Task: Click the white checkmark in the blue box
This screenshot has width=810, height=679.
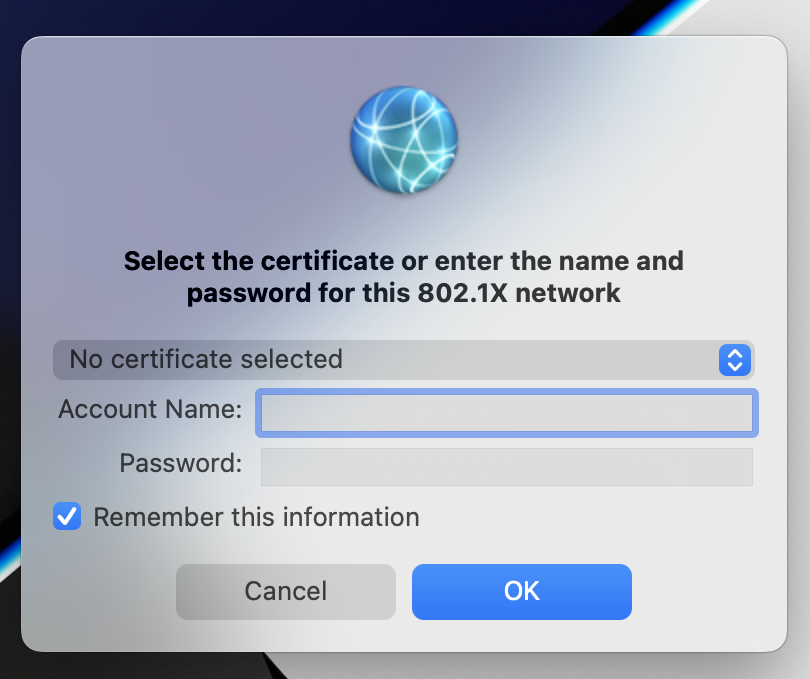Action: pyautogui.click(x=67, y=517)
